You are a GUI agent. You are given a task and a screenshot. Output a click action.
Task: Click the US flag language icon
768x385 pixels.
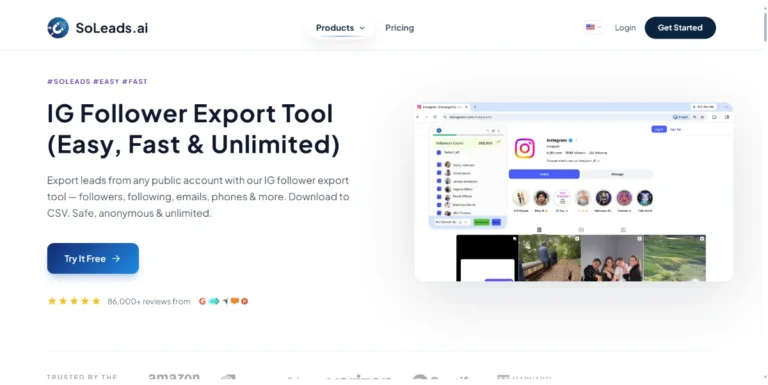click(590, 27)
